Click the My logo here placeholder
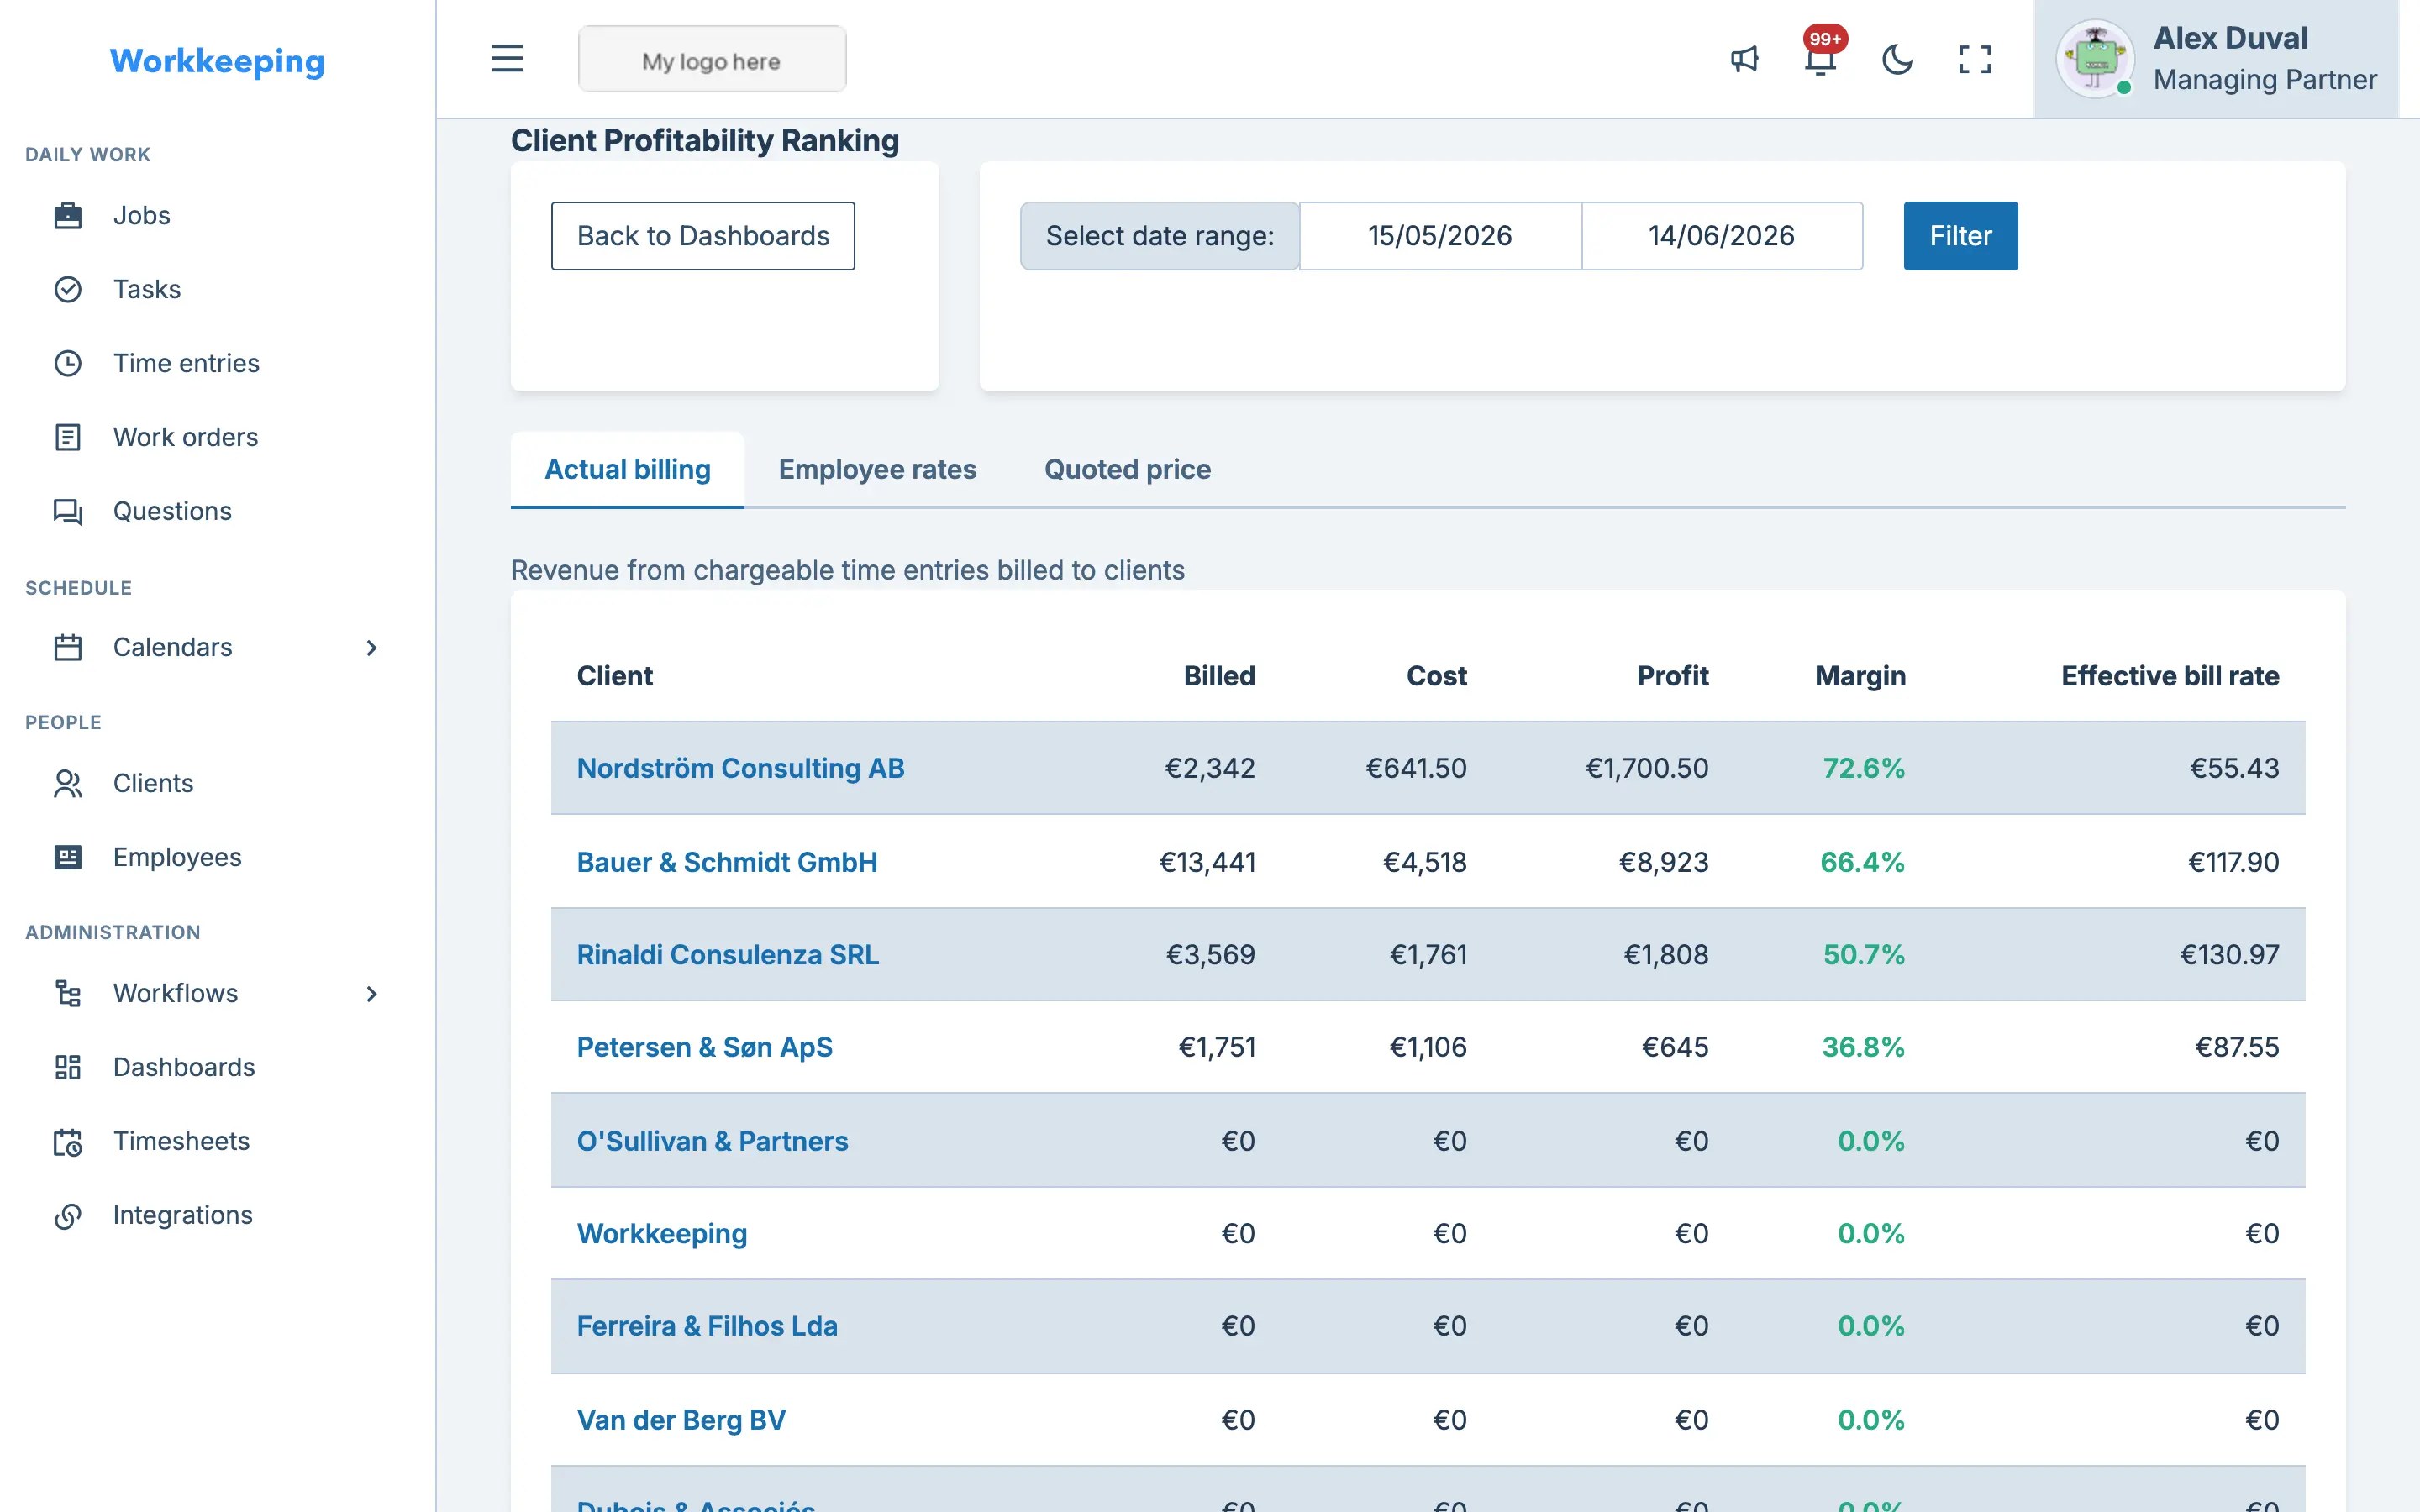Screen dimensions: 2420x1512 coord(712,60)
